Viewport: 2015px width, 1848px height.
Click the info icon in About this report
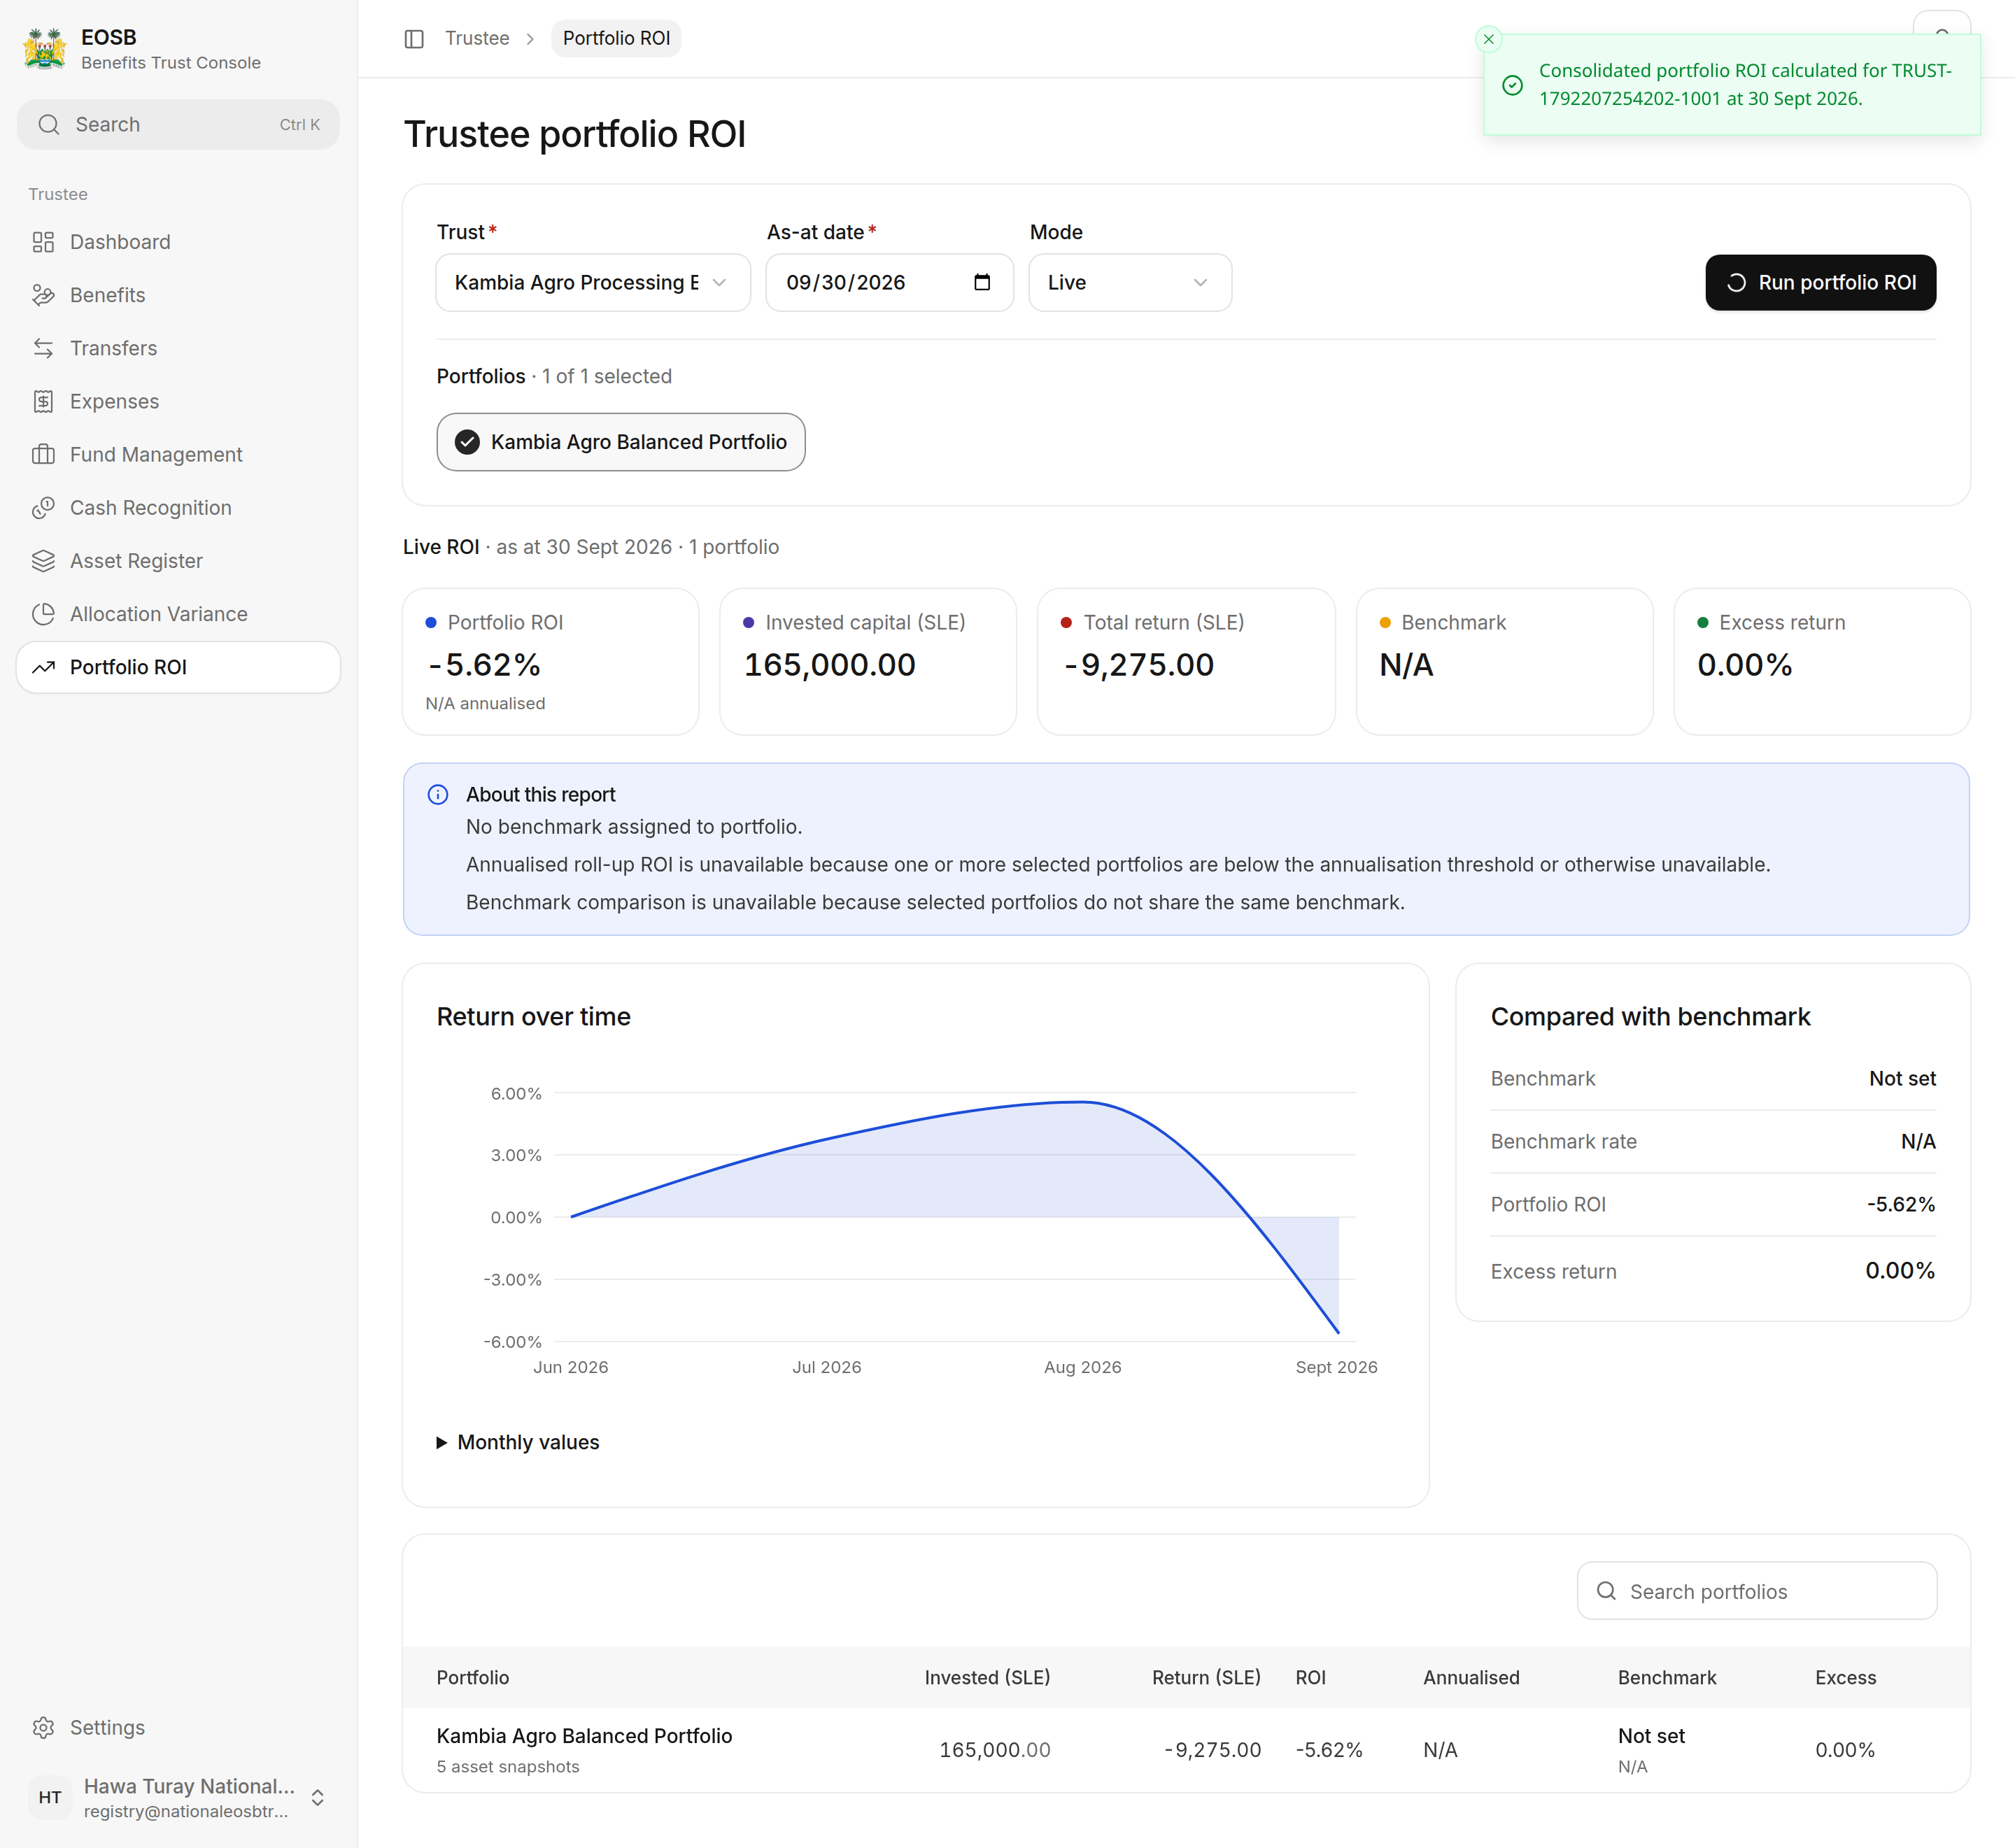(x=438, y=794)
